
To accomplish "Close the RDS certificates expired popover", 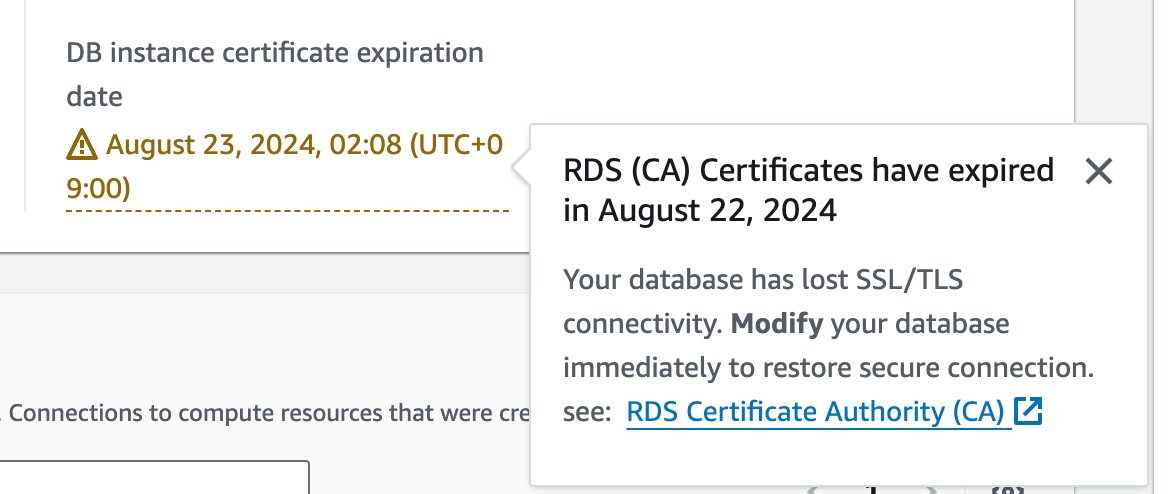I will click(1098, 172).
